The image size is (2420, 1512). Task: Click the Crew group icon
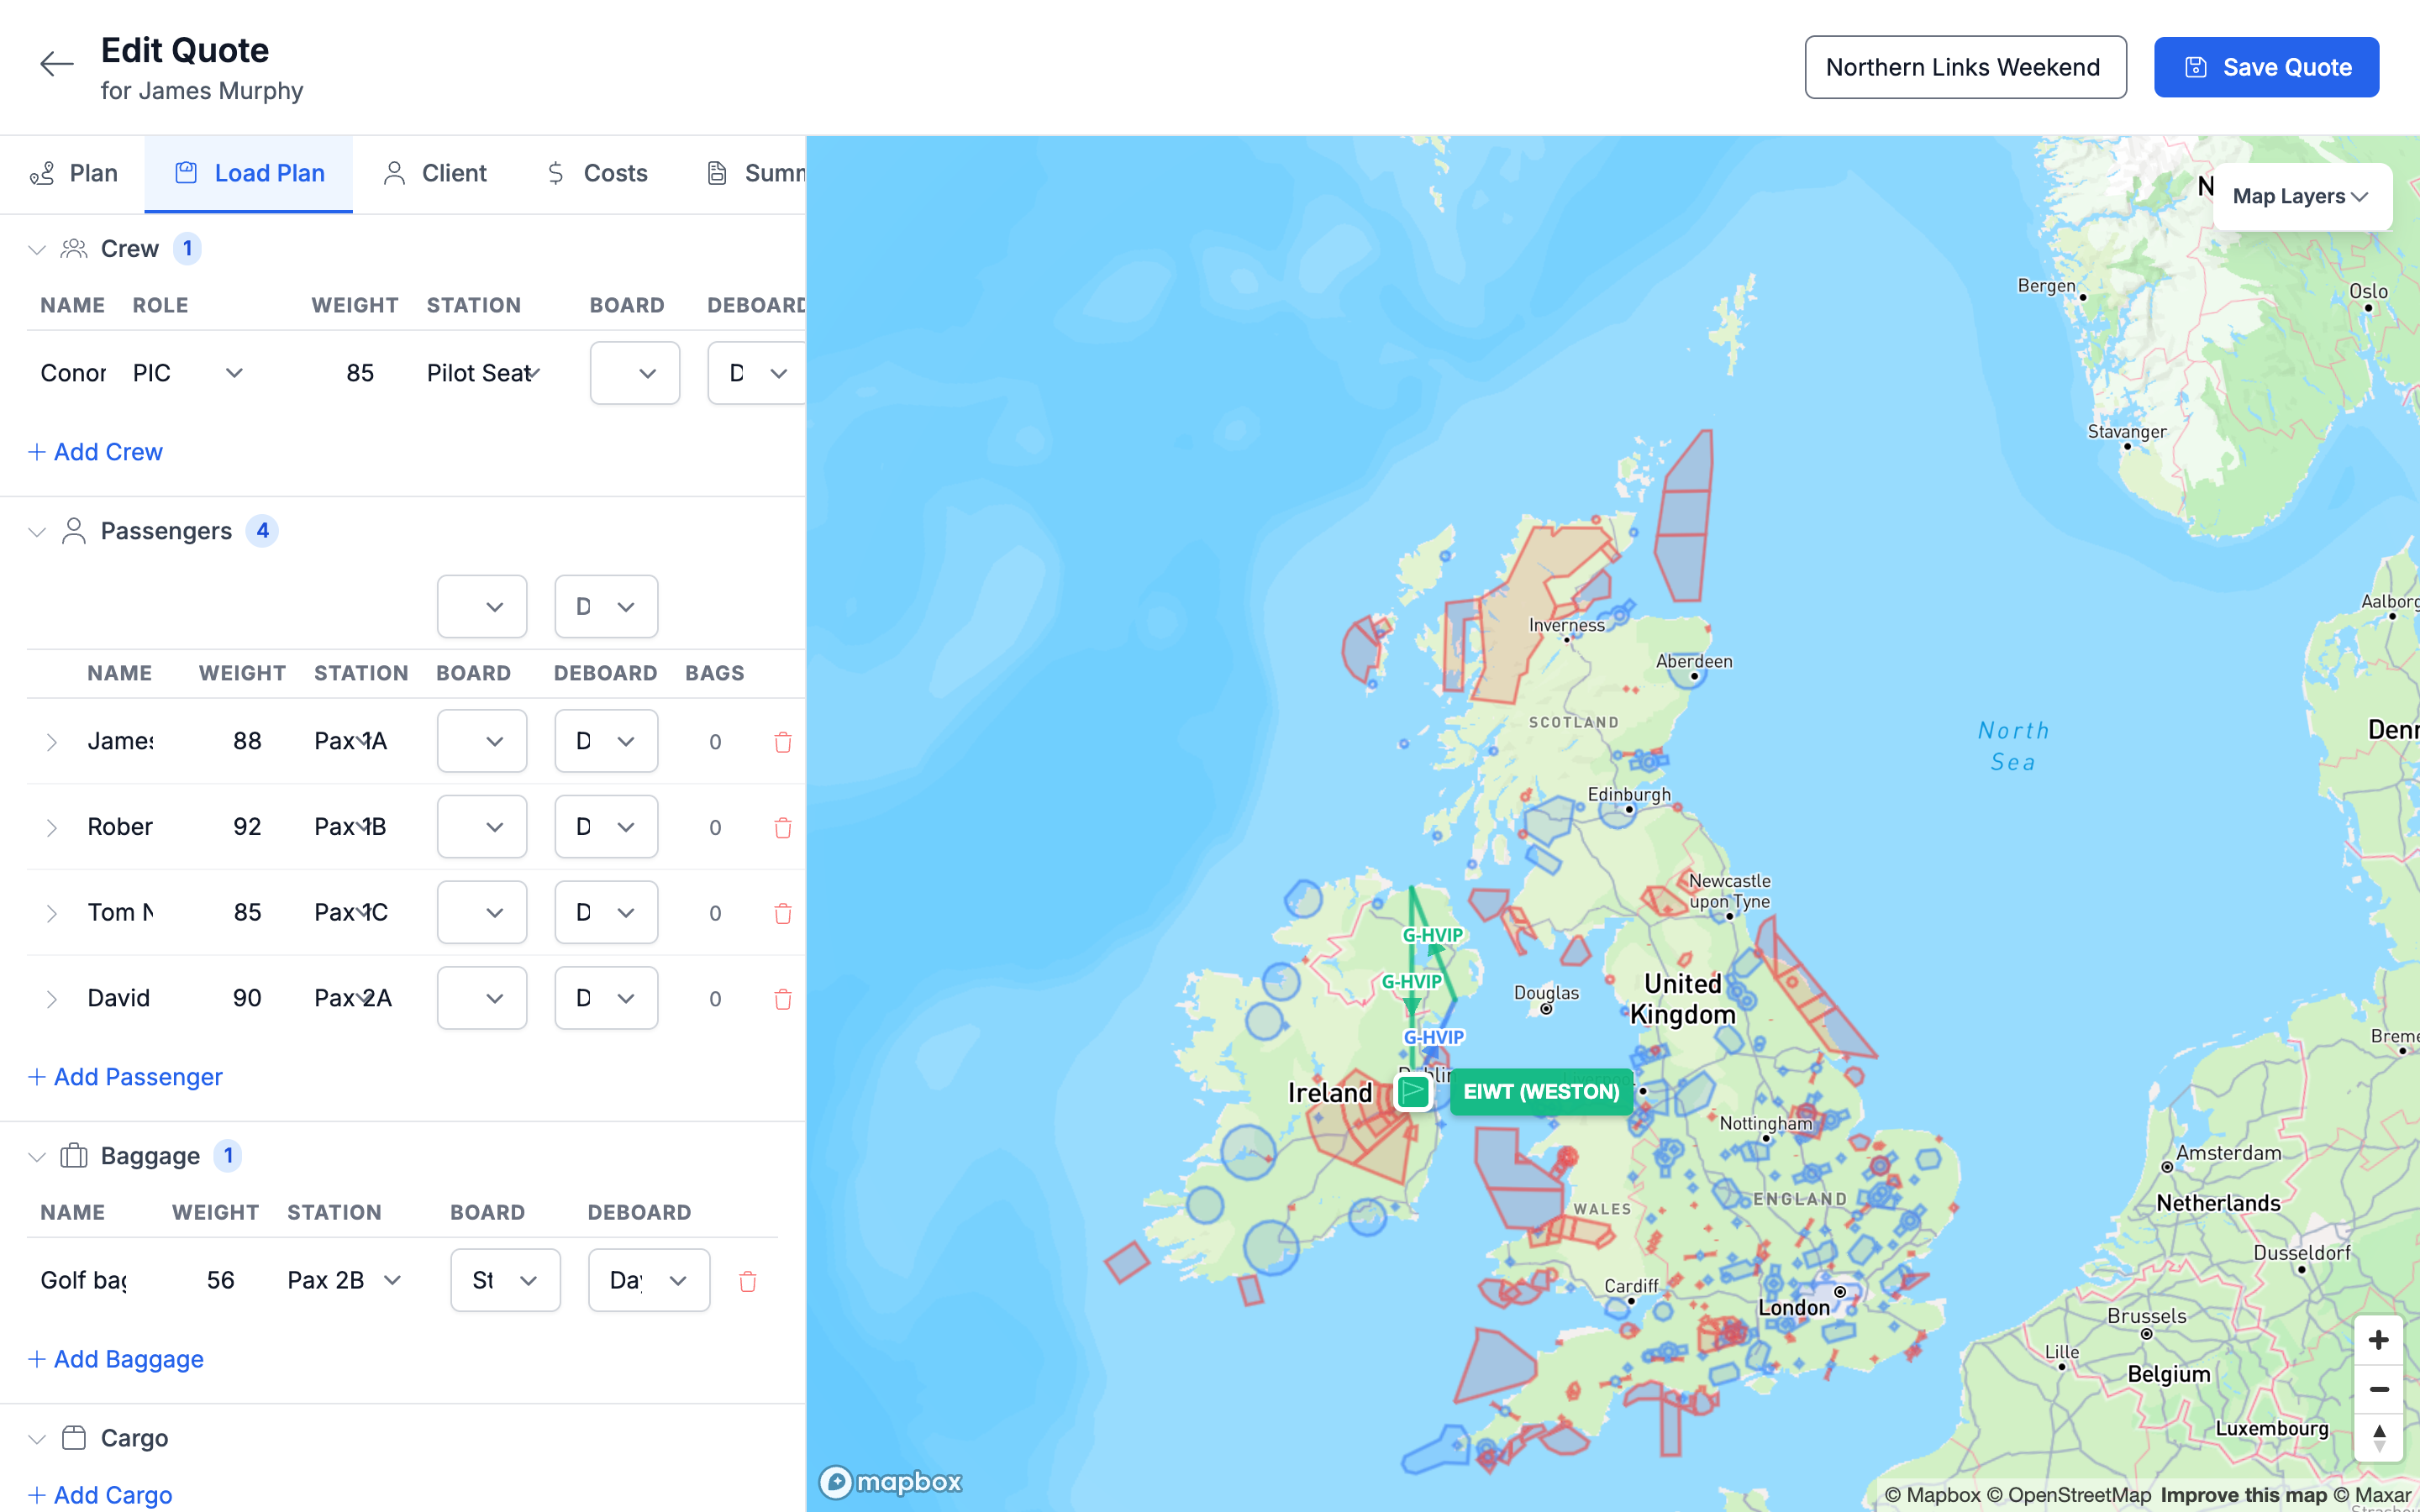(x=74, y=249)
